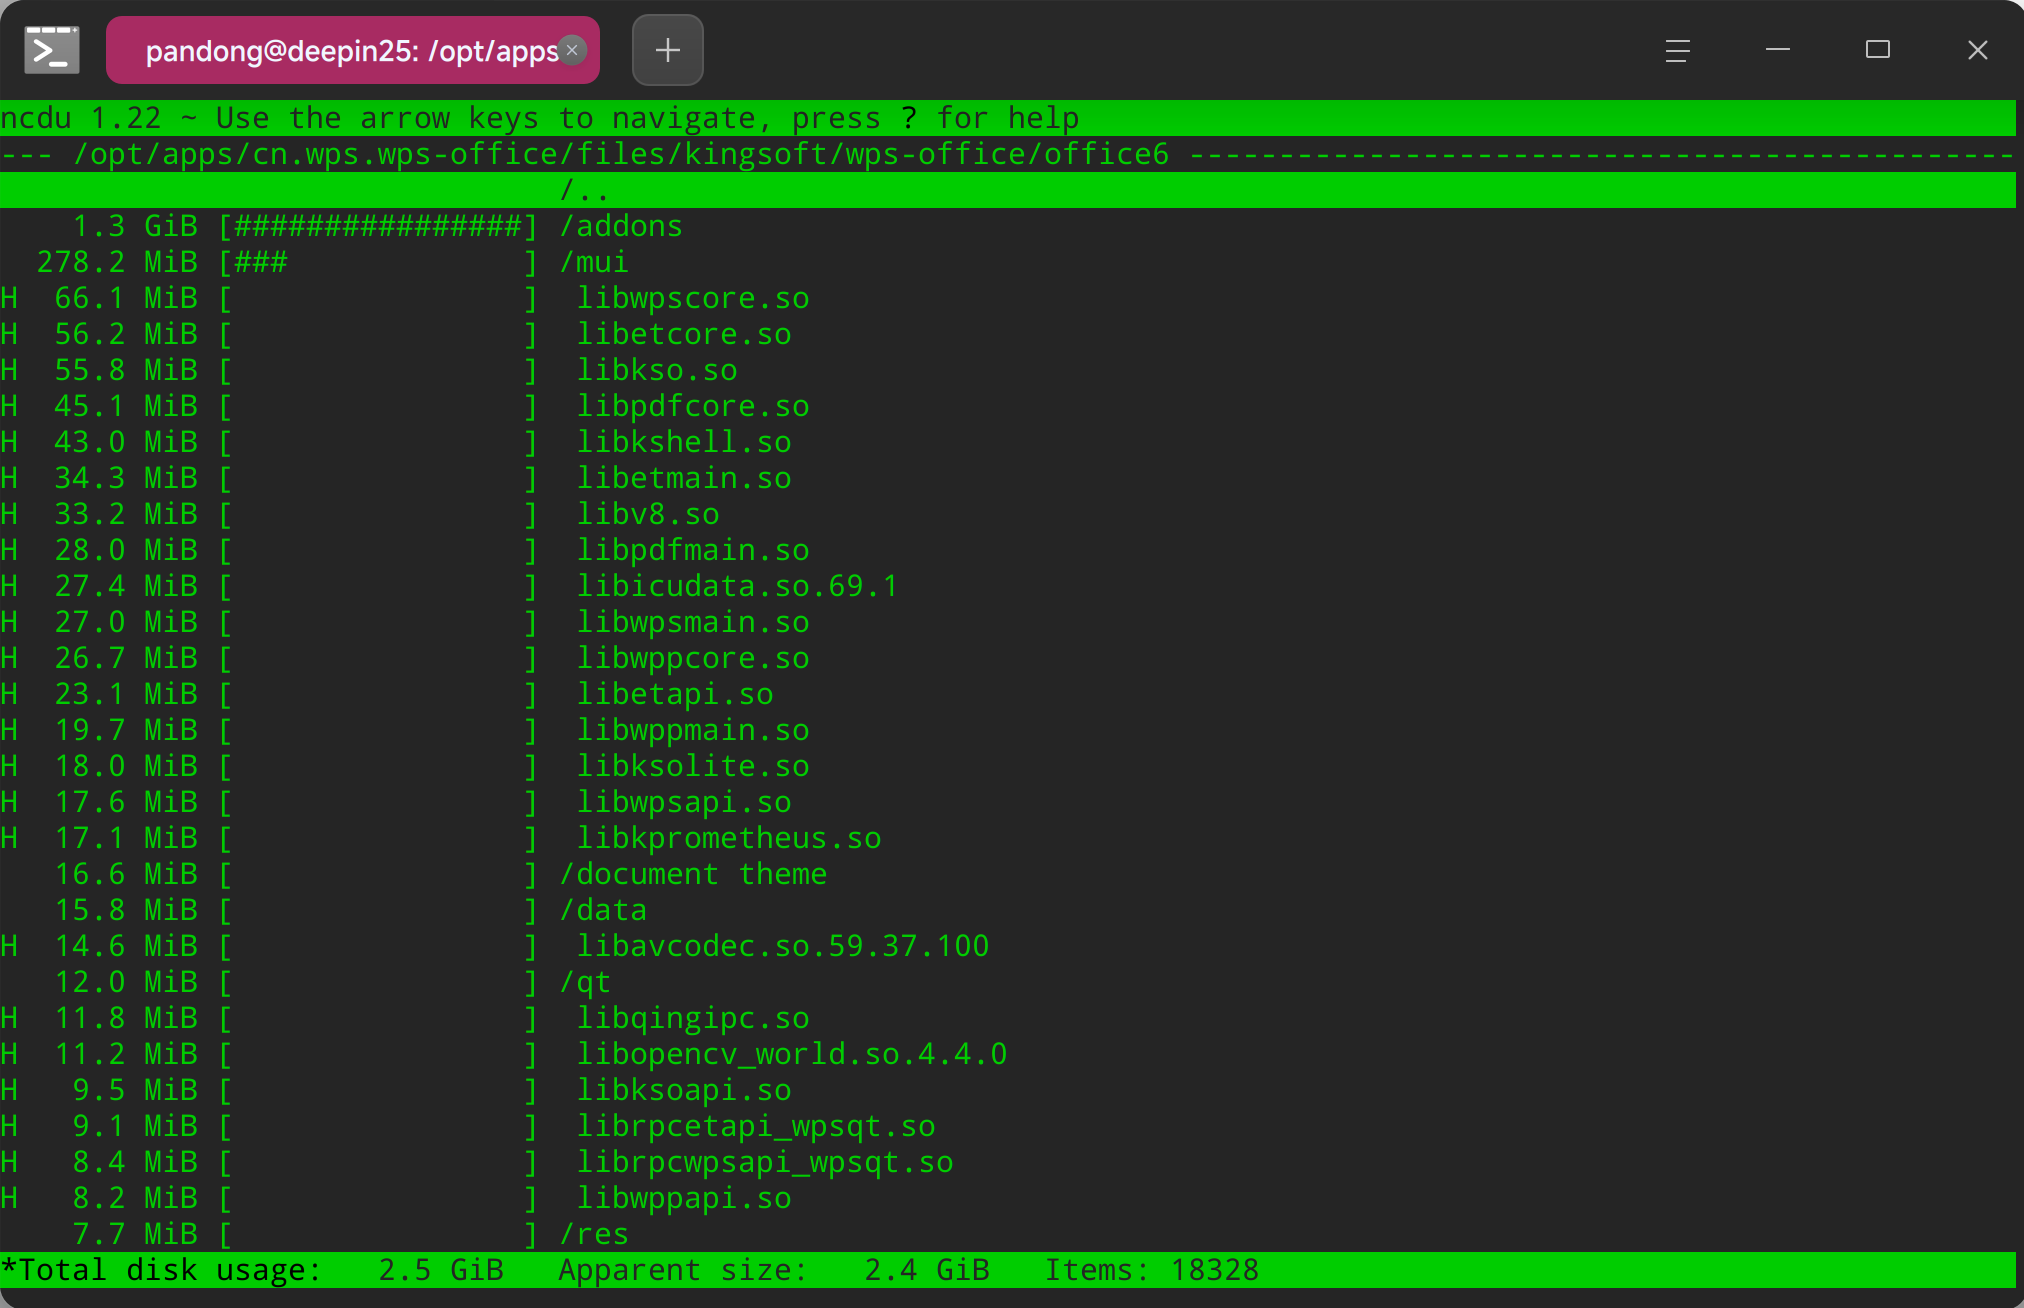Viewport: 2024px width, 1308px height.
Task: Minimize the terminal window
Action: pos(1778,50)
